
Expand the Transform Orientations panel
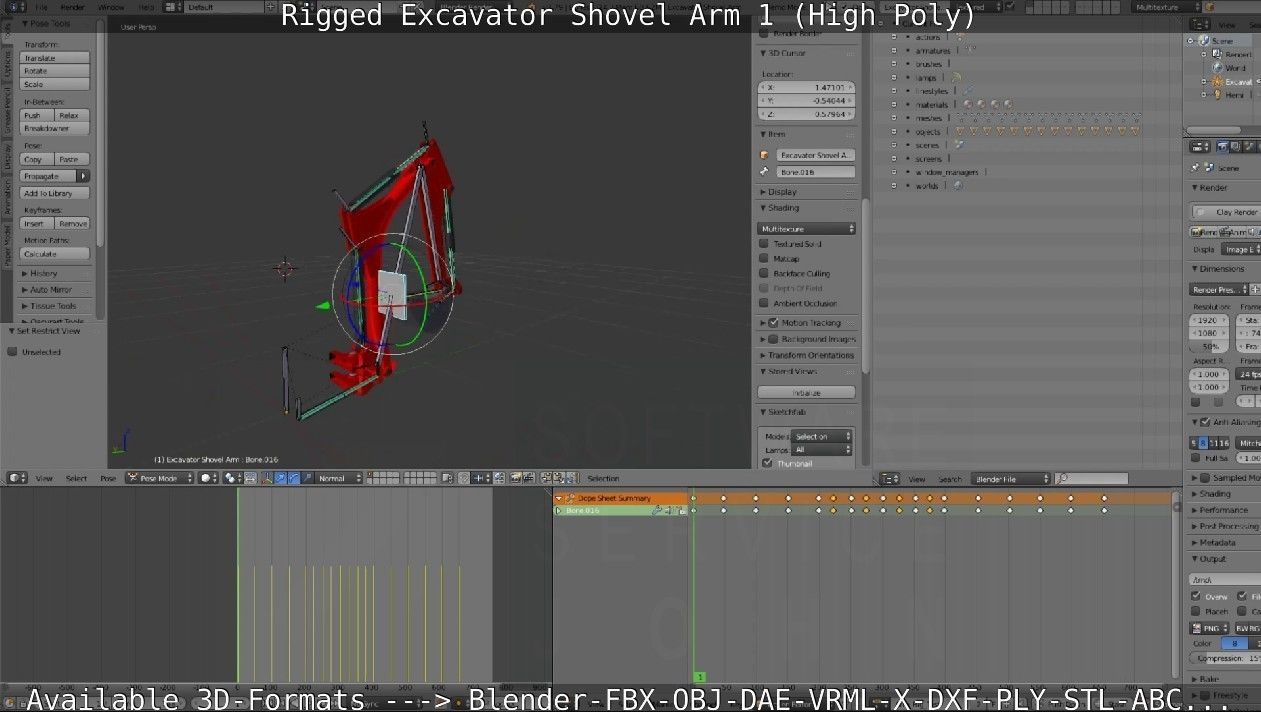tap(808, 355)
